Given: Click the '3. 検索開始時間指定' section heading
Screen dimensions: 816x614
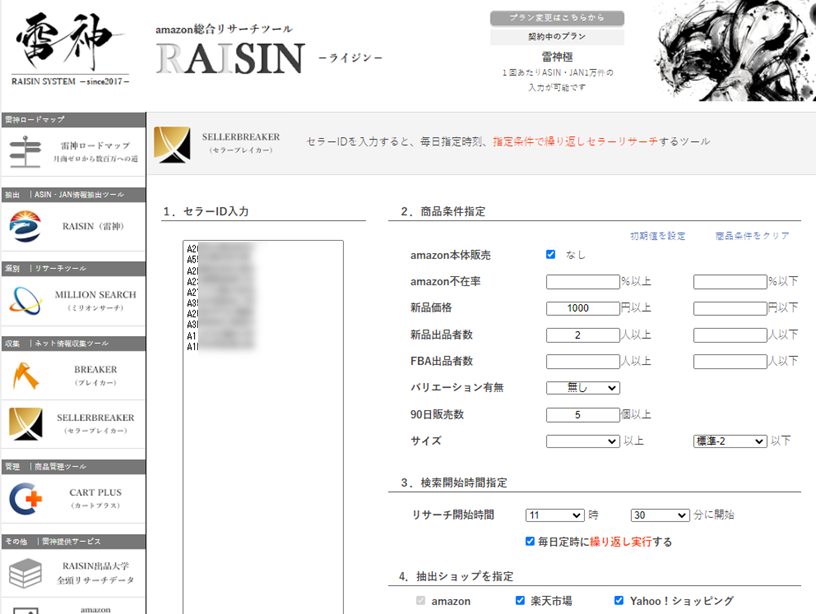Looking at the screenshot, I should pos(454,482).
